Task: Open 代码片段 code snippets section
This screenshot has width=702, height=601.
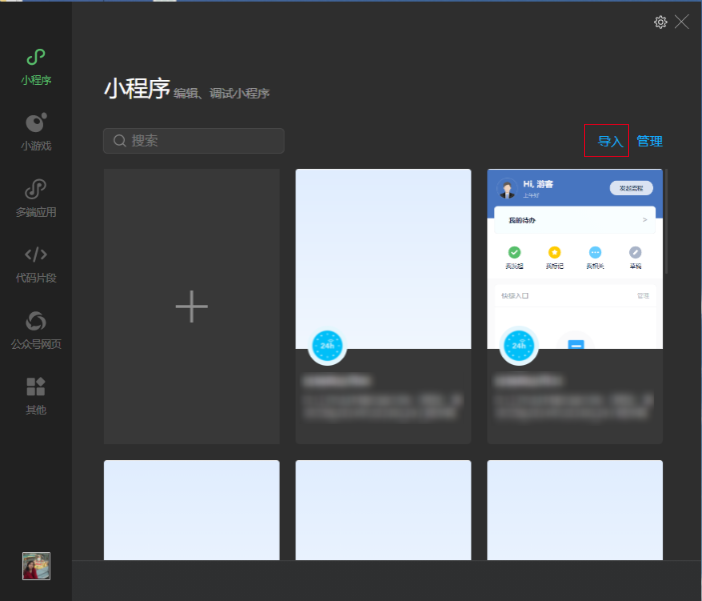Action: tap(36, 264)
